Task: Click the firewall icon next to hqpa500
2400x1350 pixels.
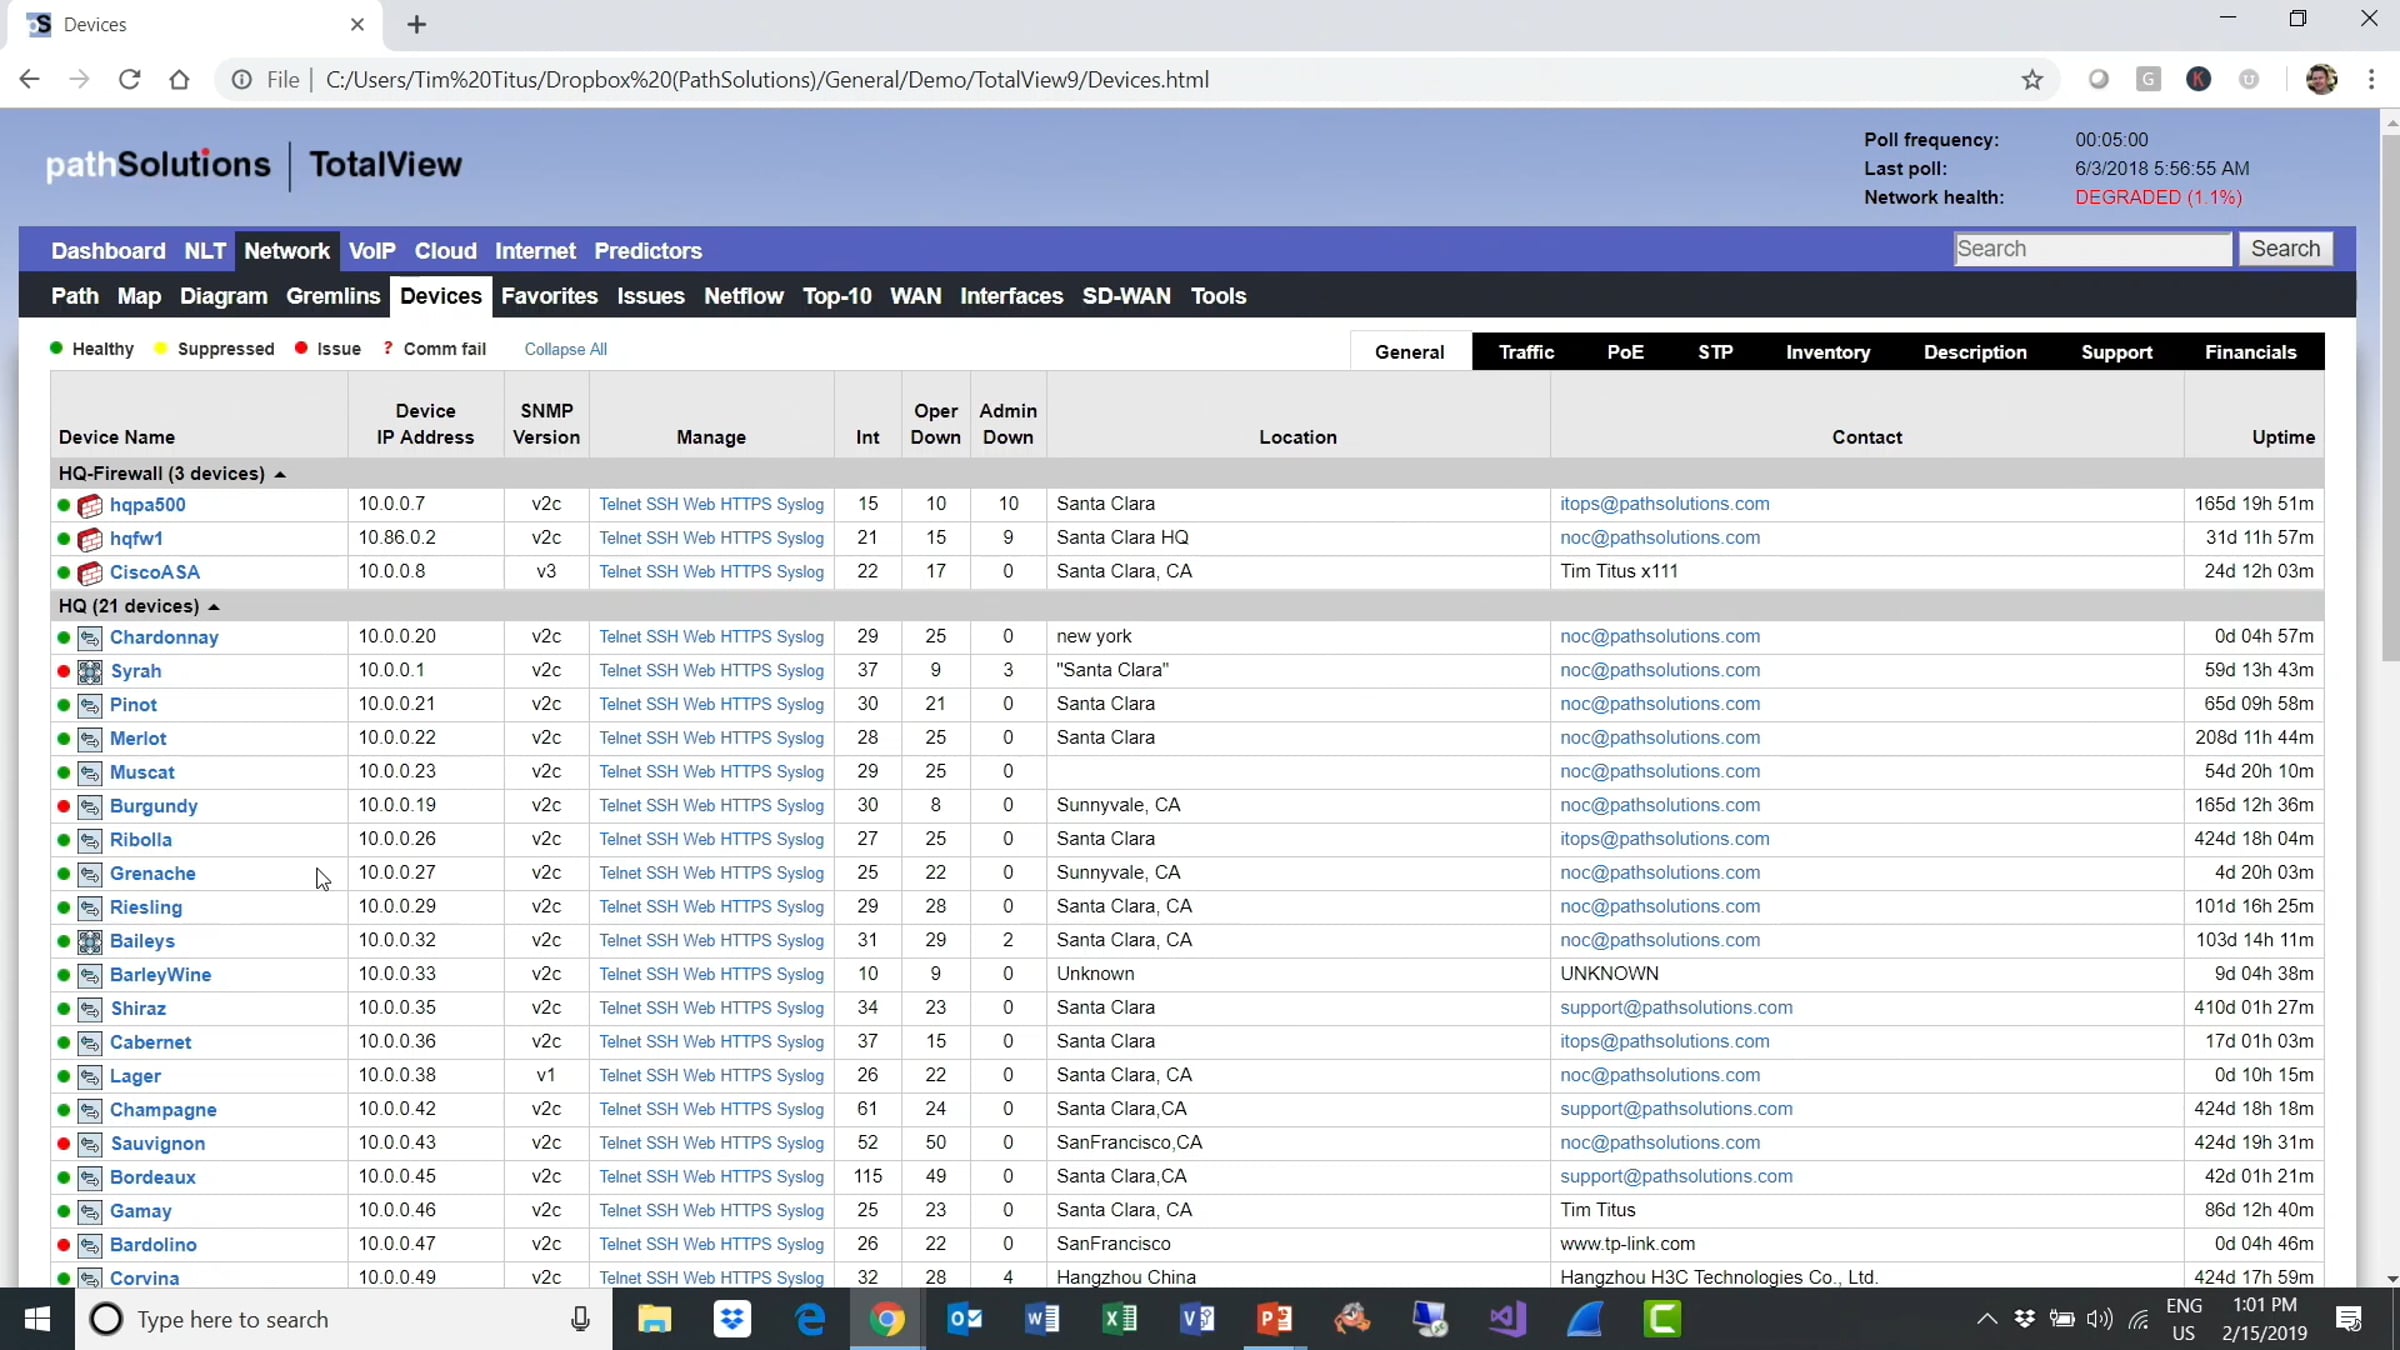Action: tap(90, 505)
